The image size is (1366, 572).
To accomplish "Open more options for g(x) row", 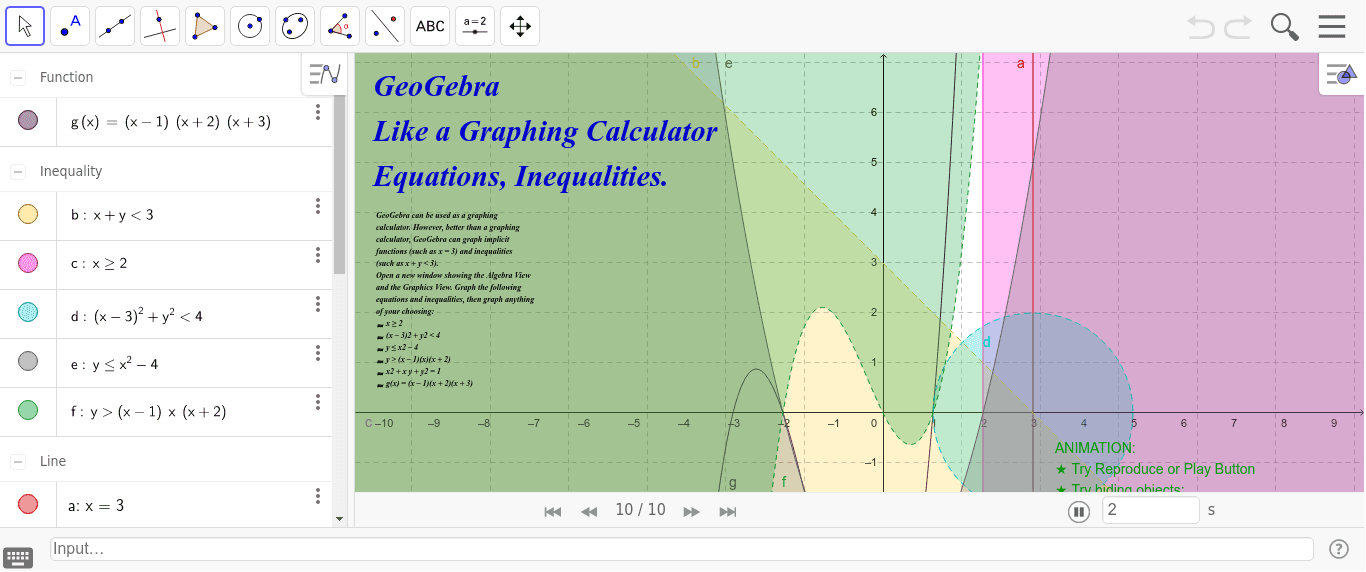I will click(x=318, y=112).
